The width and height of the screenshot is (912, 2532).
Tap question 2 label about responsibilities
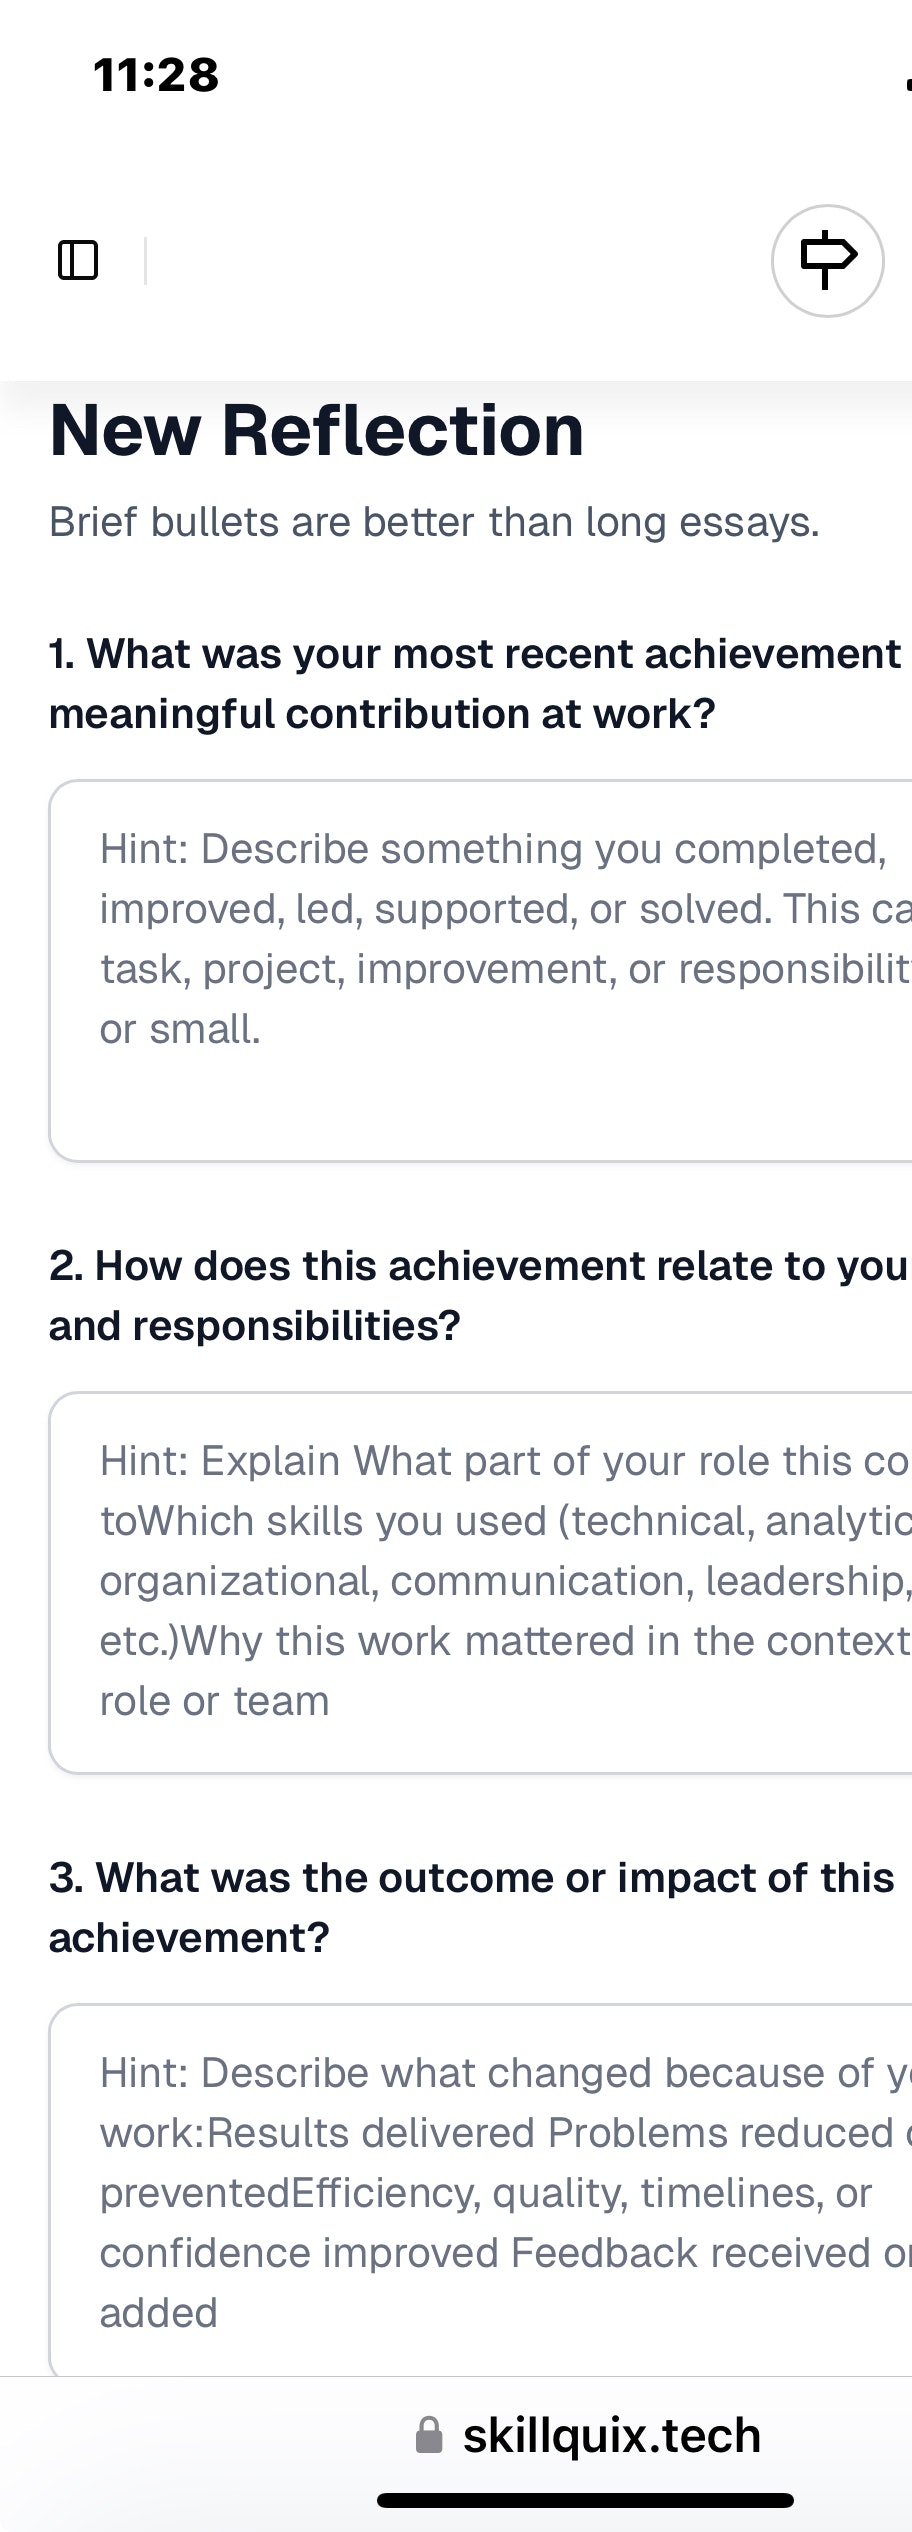pyautogui.click(x=480, y=1296)
